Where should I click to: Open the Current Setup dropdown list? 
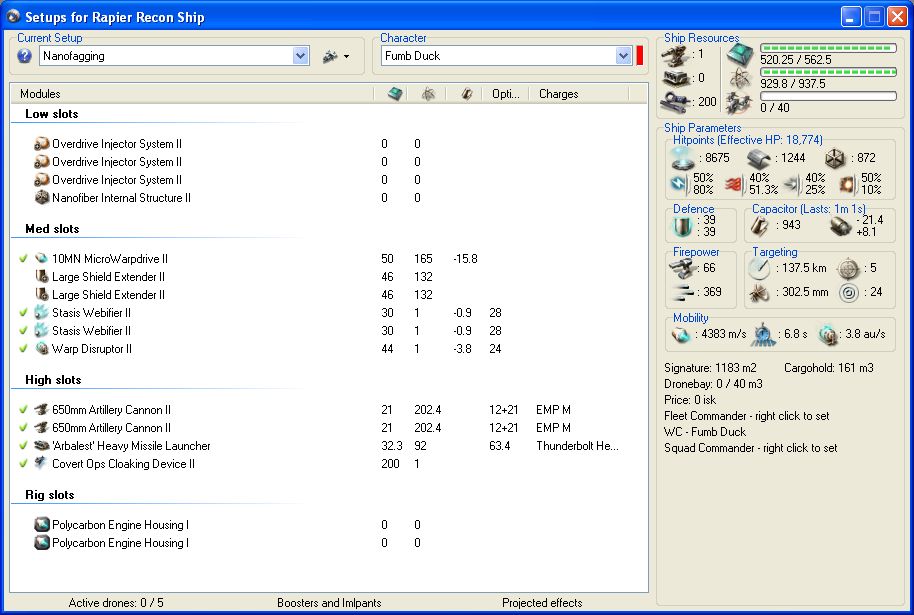pos(301,57)
